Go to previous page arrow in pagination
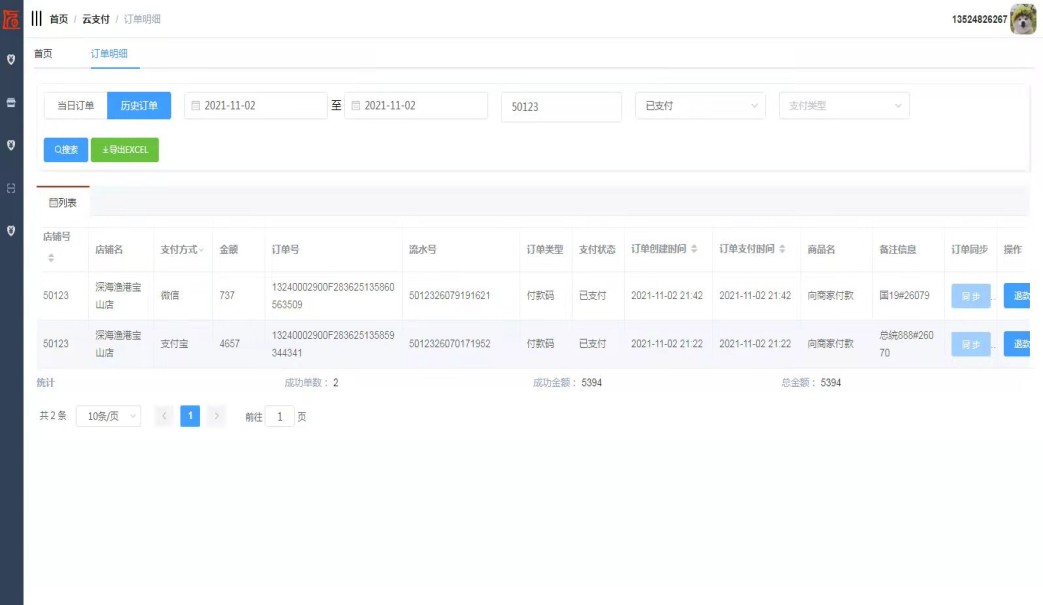Viewport: 1043px width, 605px height. [x=165, y=416]
